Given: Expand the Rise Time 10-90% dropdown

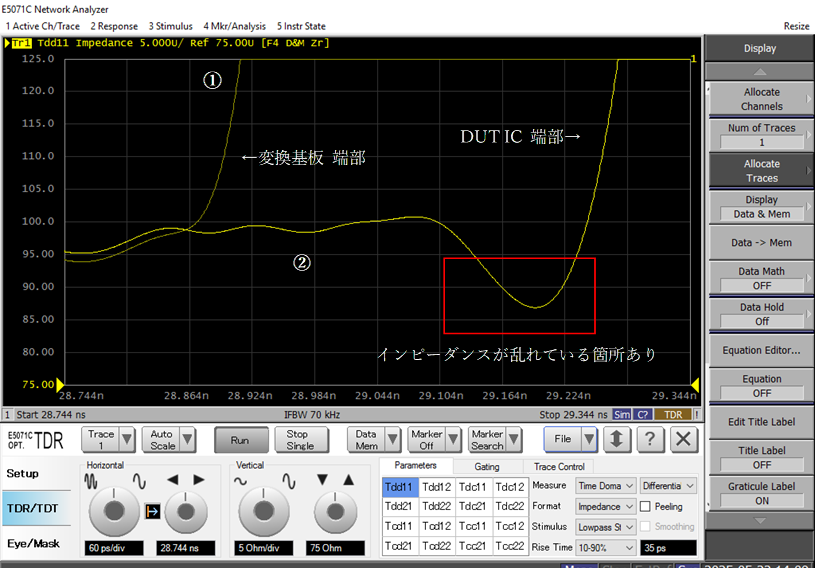Looking at the screenshot, I should pos(605,548).
